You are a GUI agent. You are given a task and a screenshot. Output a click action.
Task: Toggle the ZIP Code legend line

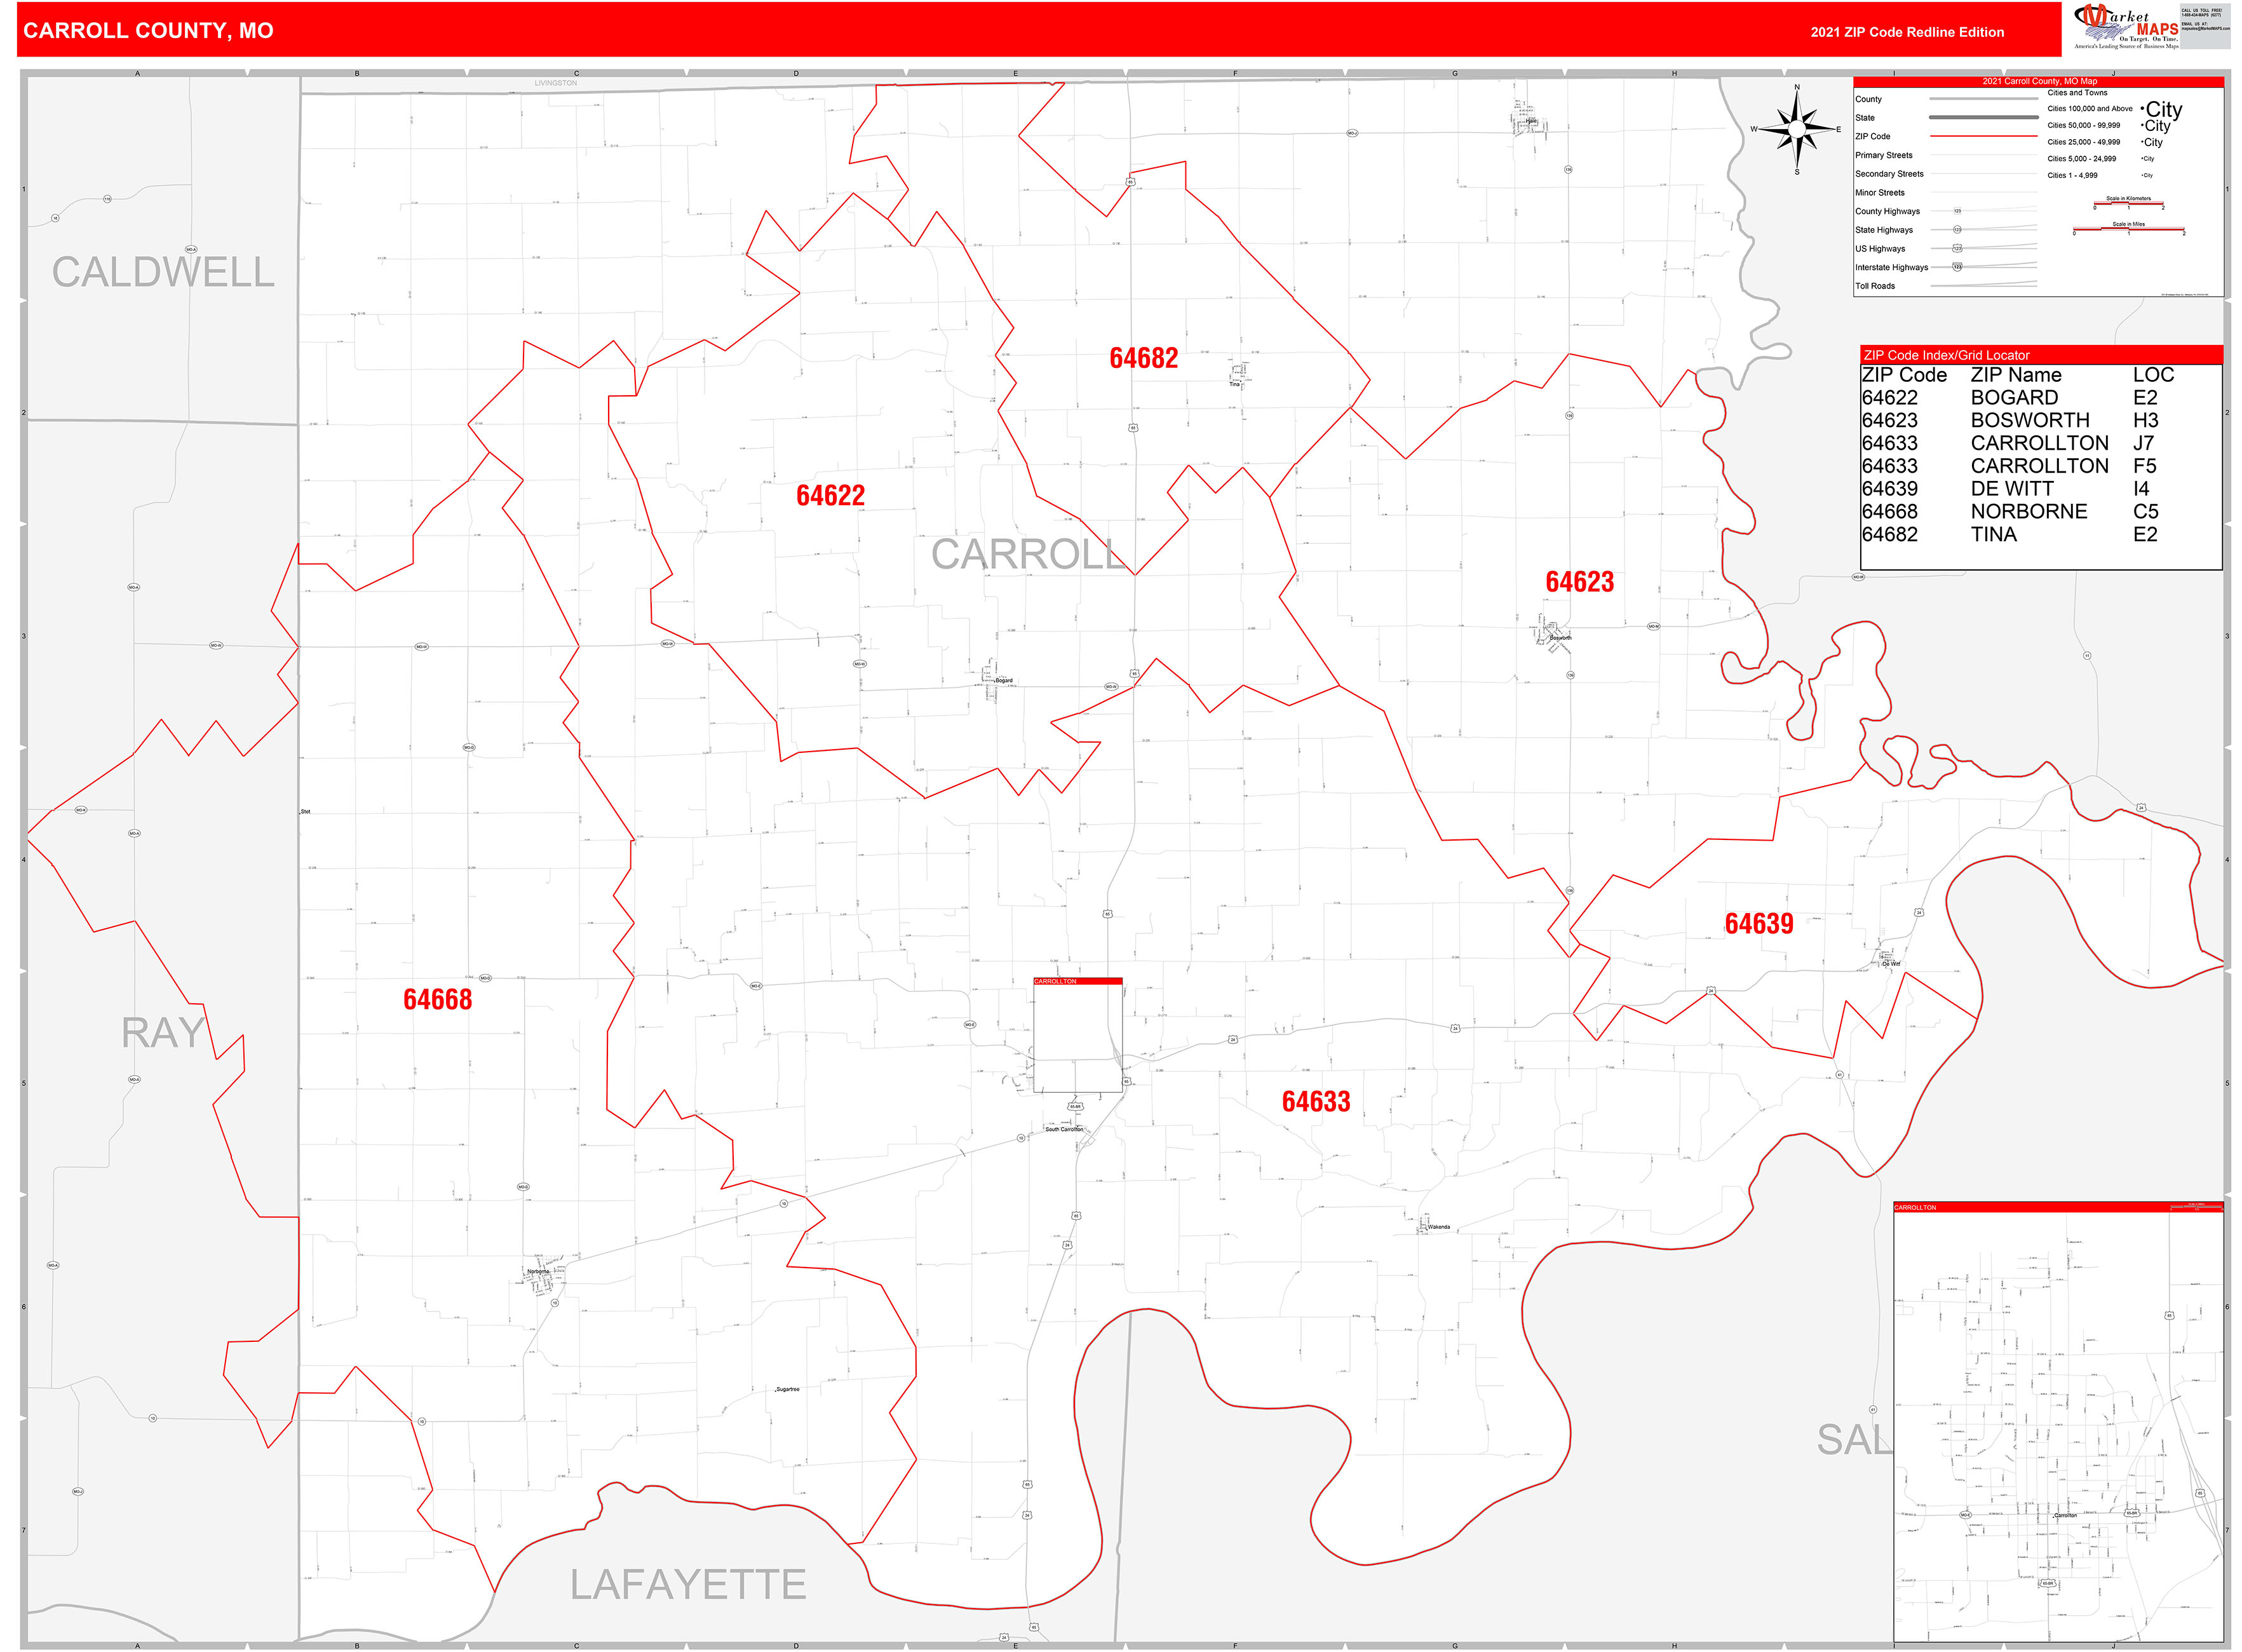click(1985, 136)
